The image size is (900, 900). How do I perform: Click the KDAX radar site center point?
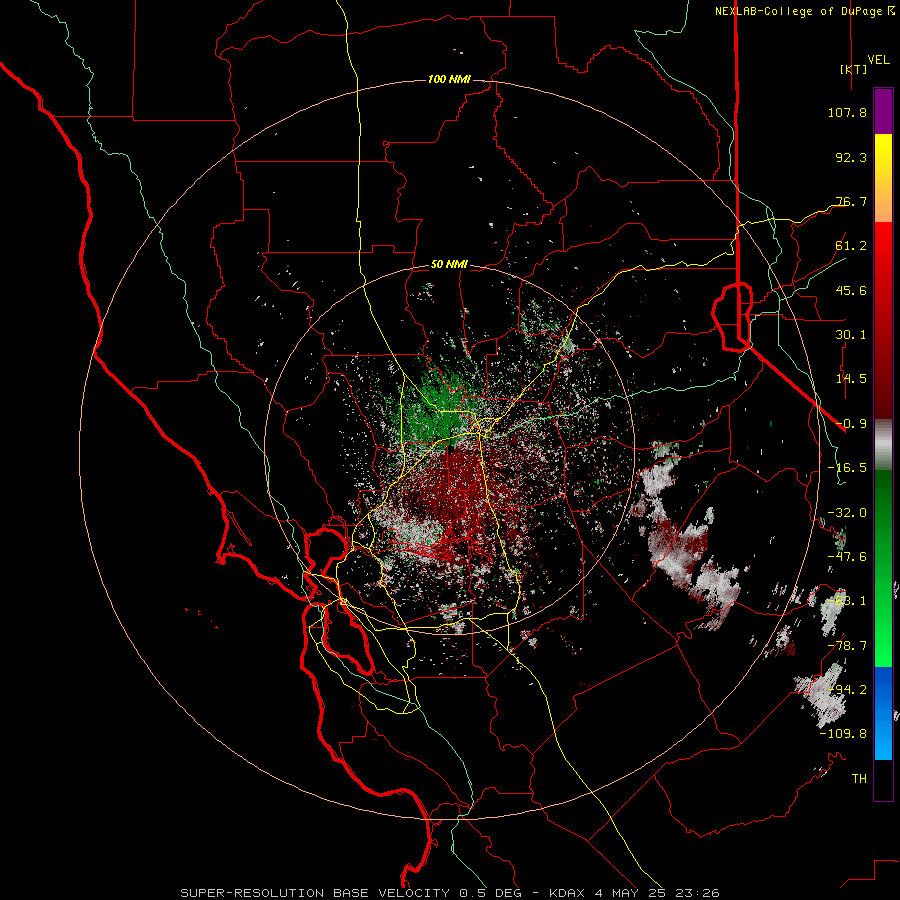pyautogui.click(x=449, y=448)
